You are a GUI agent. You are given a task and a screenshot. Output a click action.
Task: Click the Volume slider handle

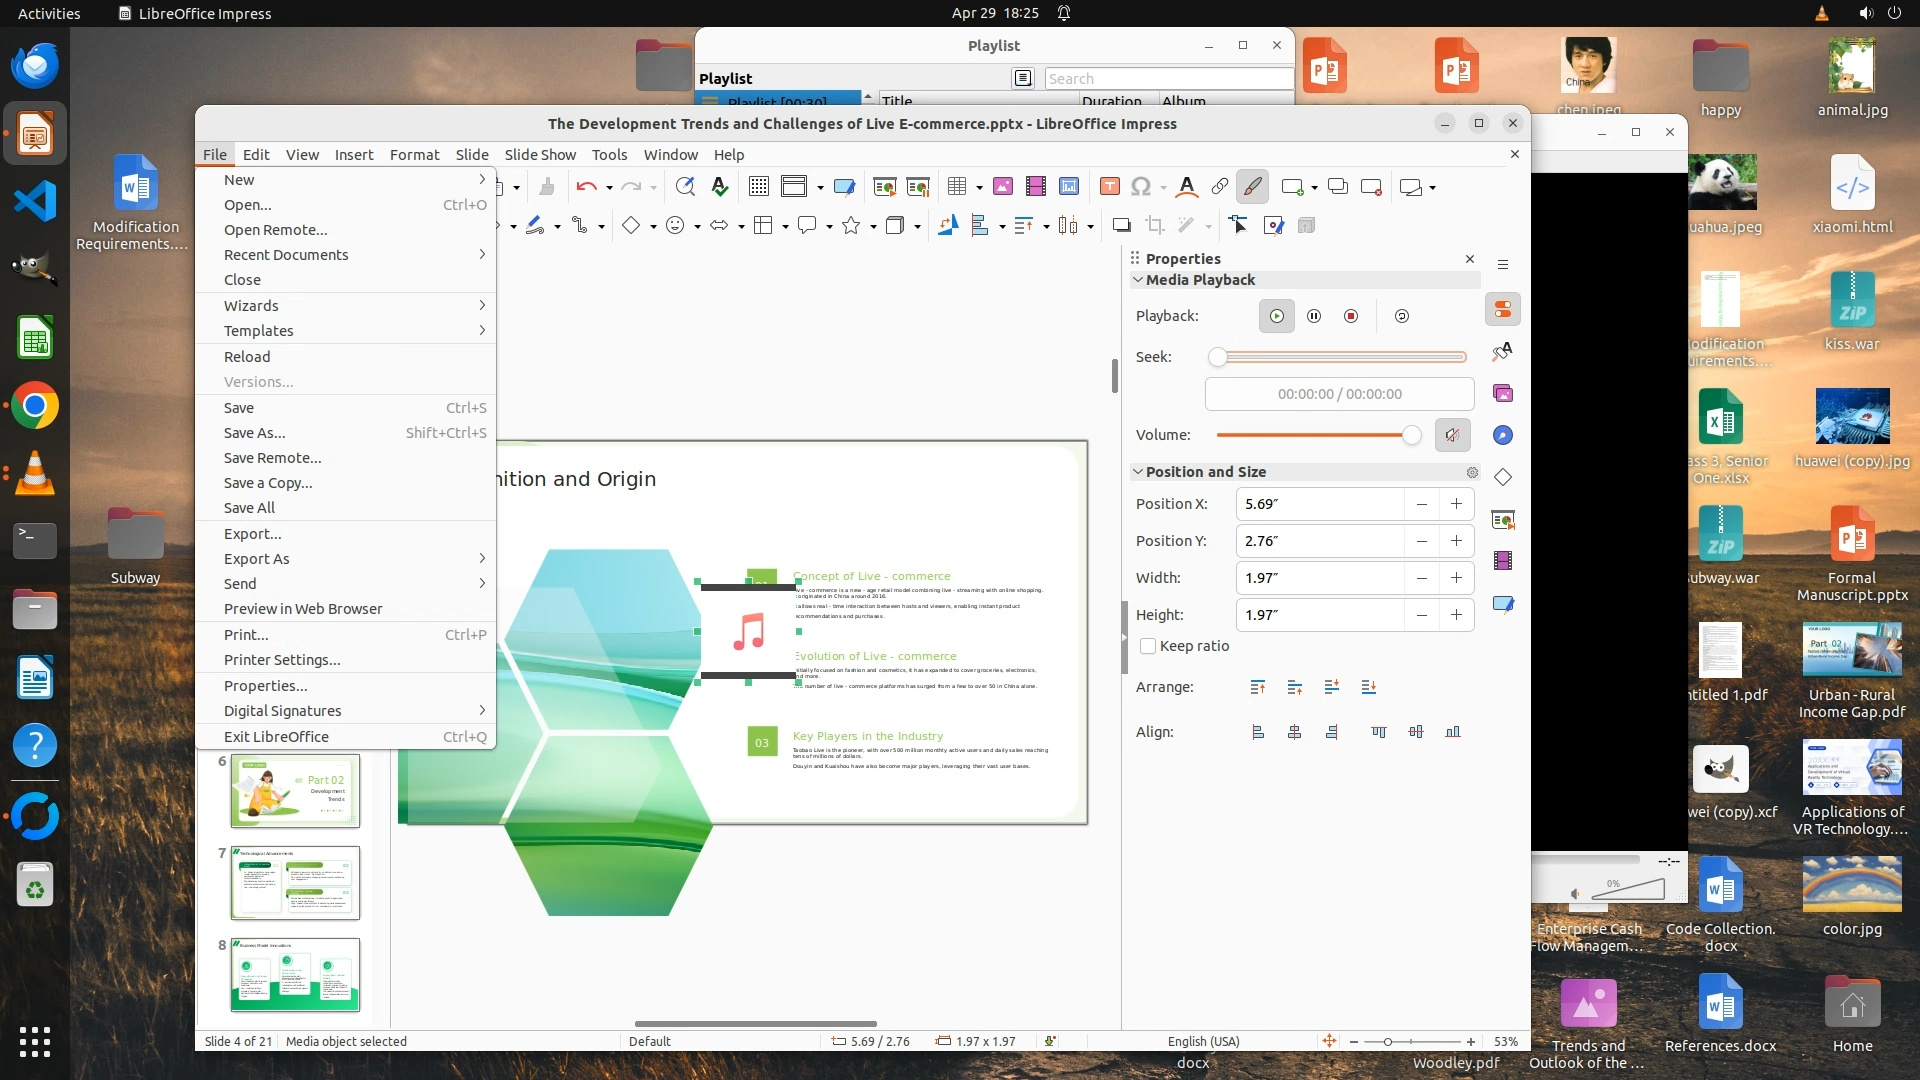tap(1411, 435)
